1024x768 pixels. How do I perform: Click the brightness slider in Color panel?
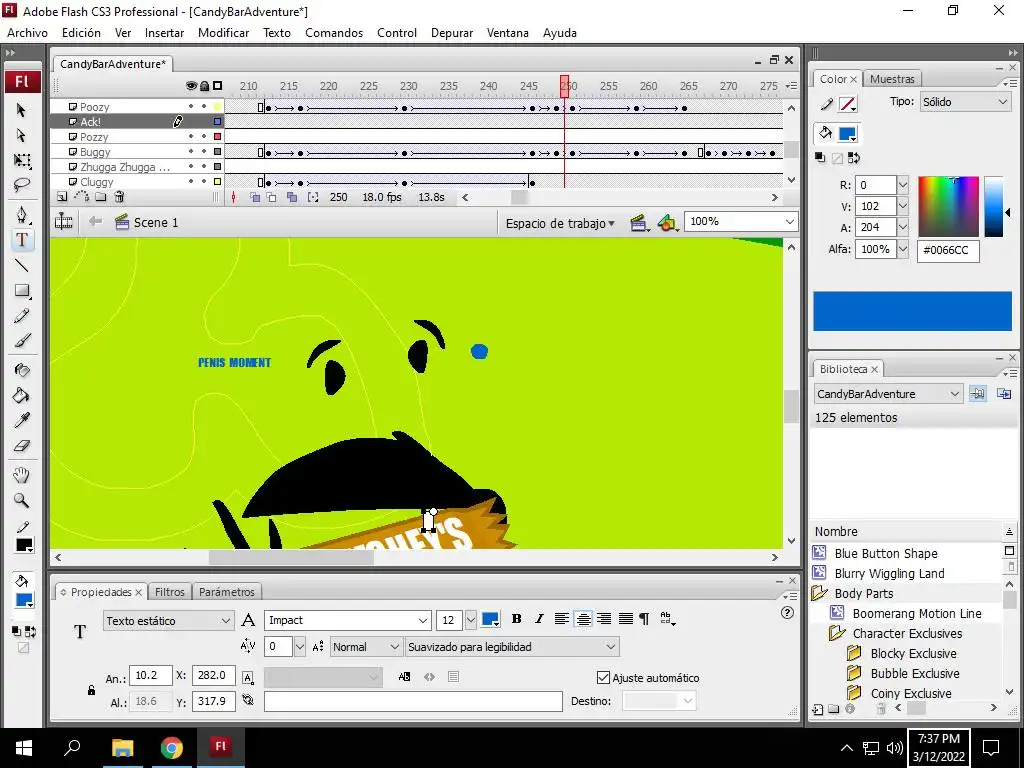993,206
